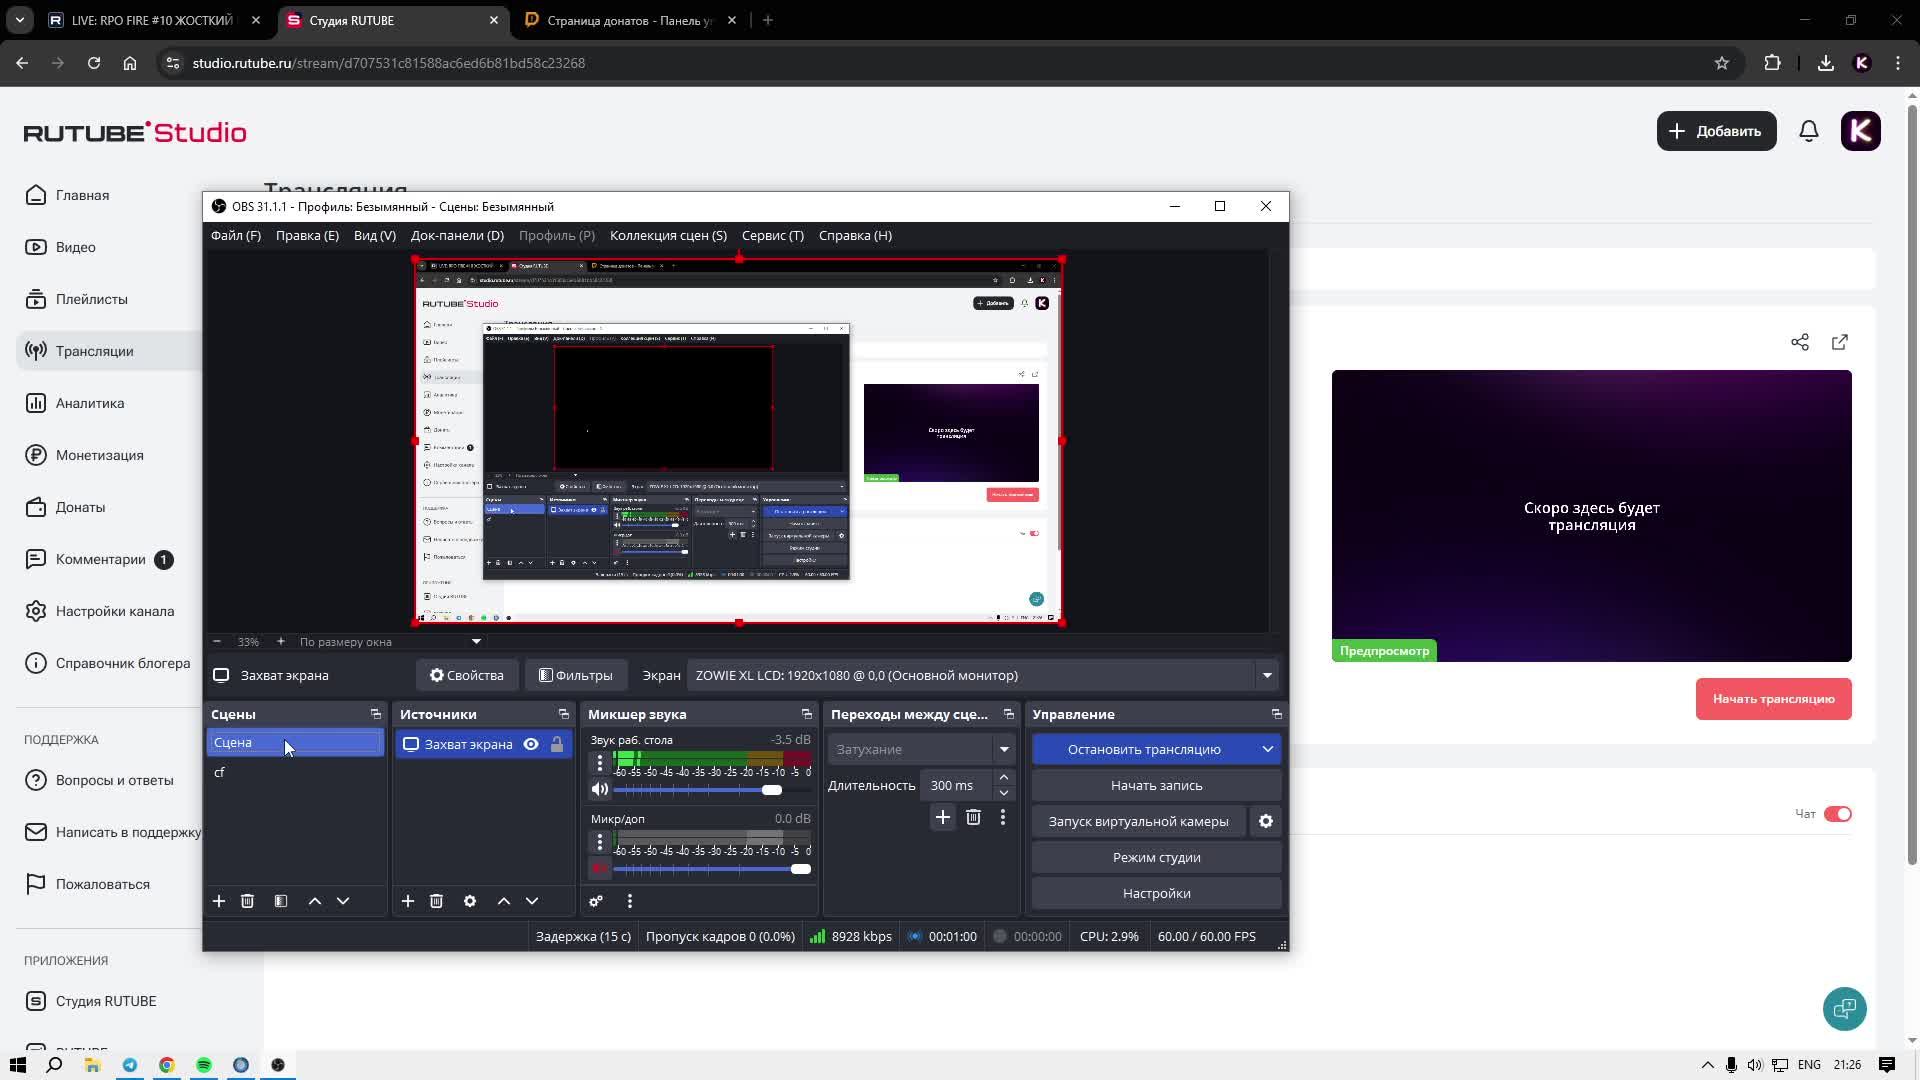Pop out the Переходы между сценами dock
Image resolution: width=1920 pixels, height=1080 pixels.
[1009, 714]
